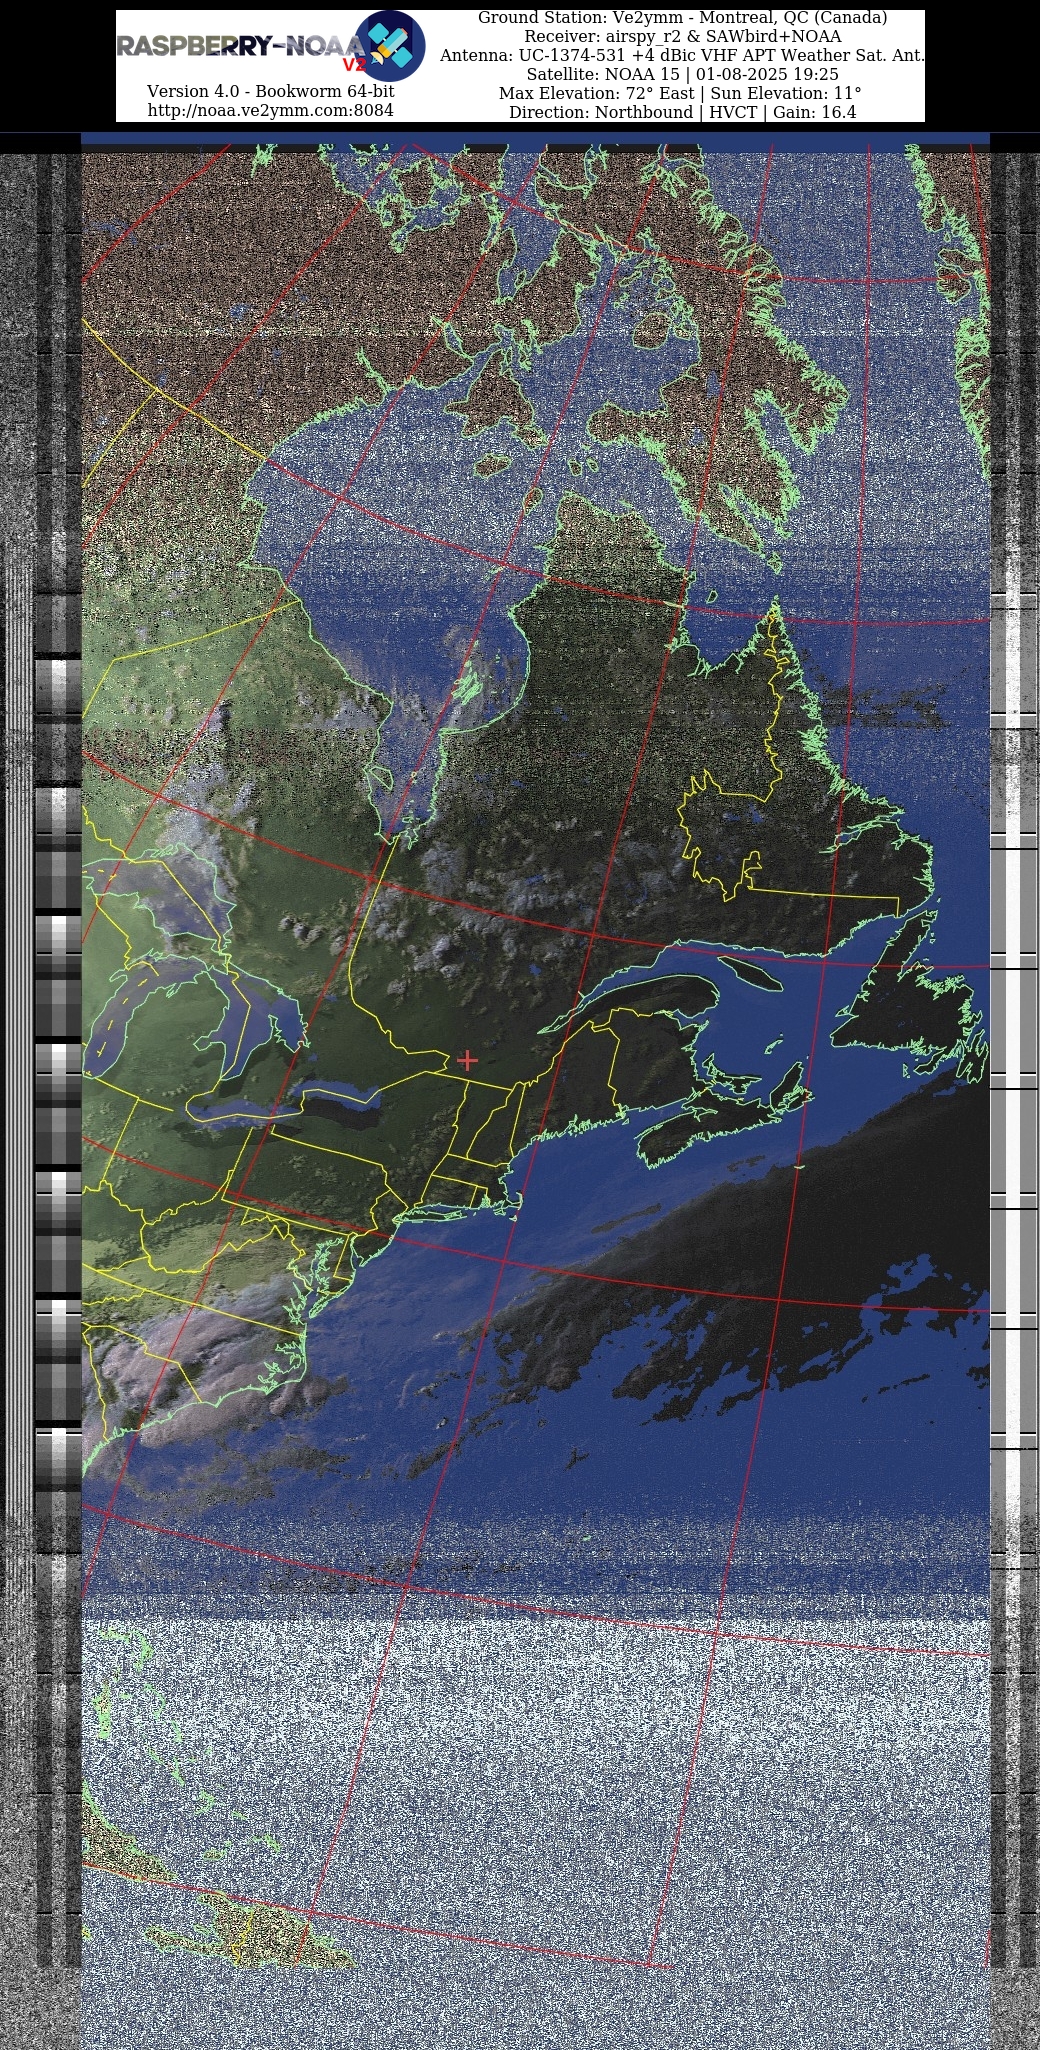Viewport: 1040px width, 2050px height.
Task: Click the 'Direction: Northbound | HVCT' line
Action: (682, 112)
